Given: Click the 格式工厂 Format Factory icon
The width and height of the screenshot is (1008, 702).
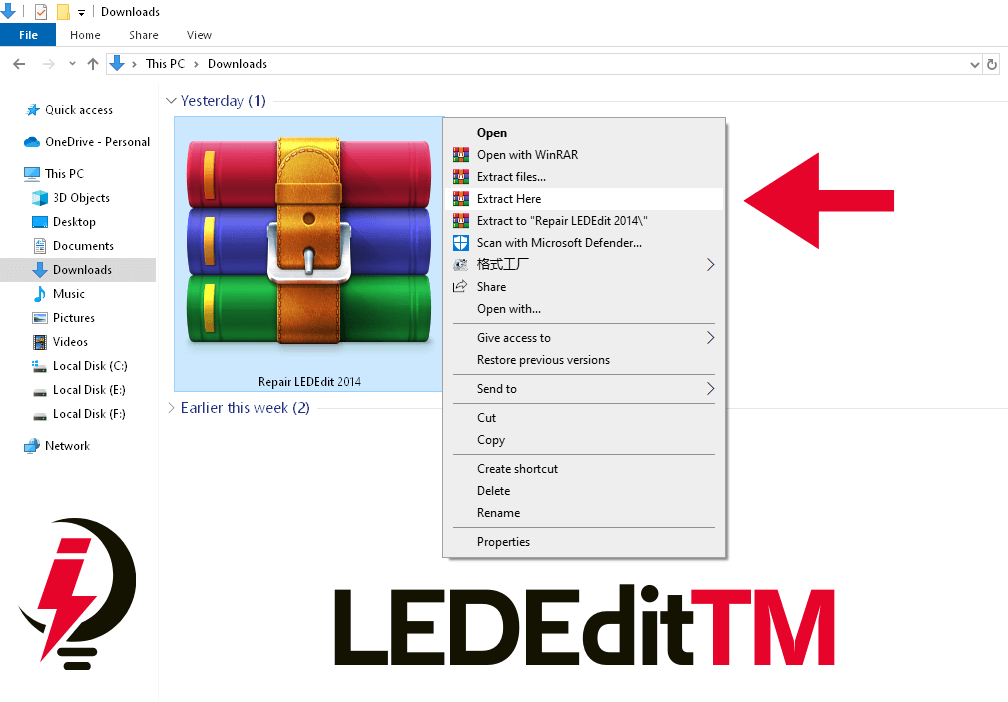Looking at the screenshot, I should (460, 264).
